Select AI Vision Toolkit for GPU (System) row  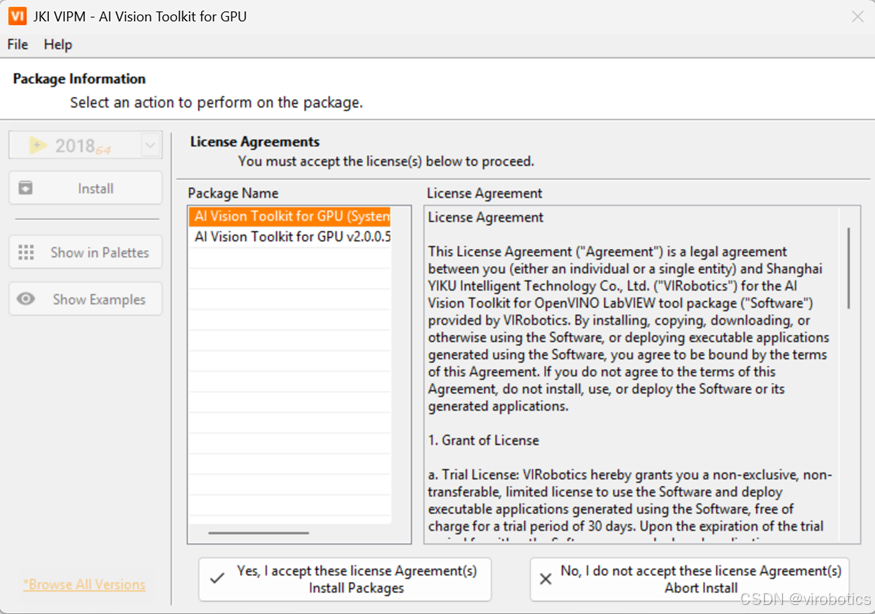[290, 216]
